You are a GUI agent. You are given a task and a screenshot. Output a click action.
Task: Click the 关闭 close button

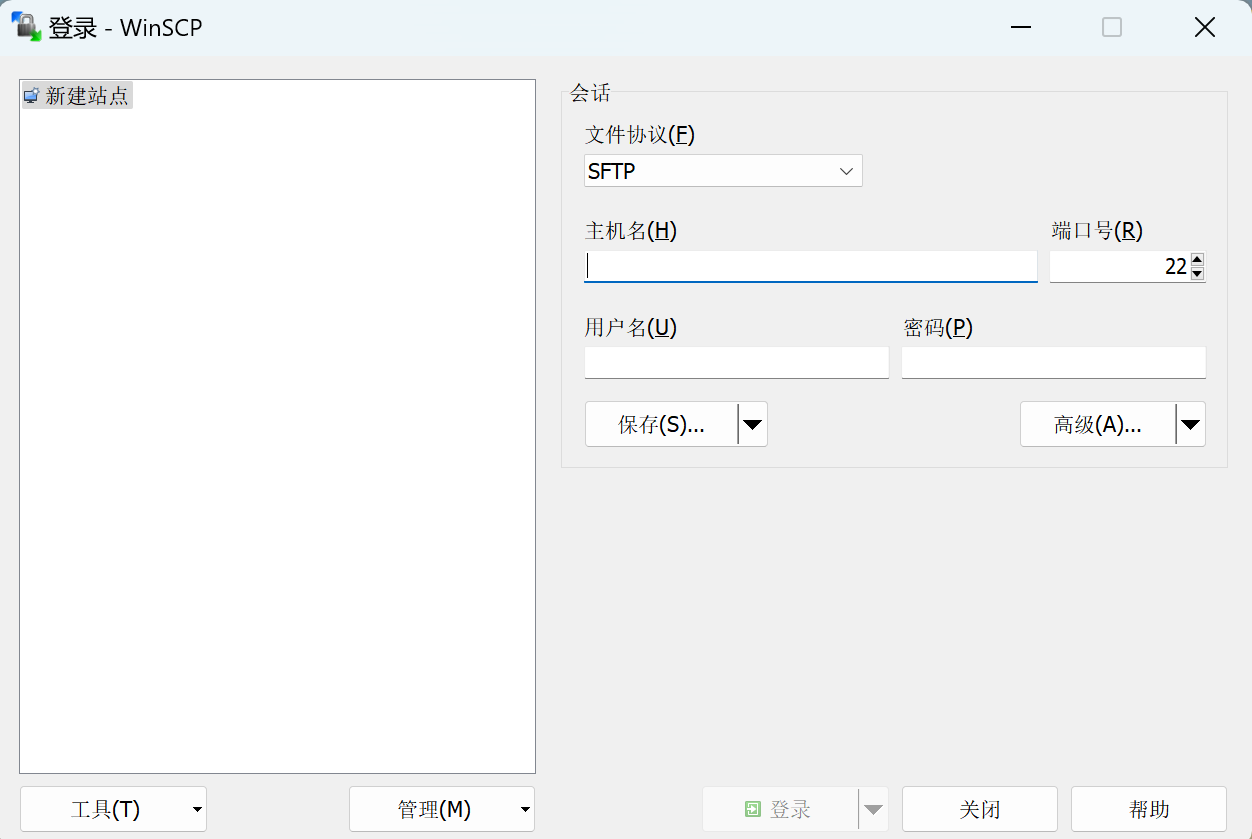pyautogui.click(x=980, y=809)
